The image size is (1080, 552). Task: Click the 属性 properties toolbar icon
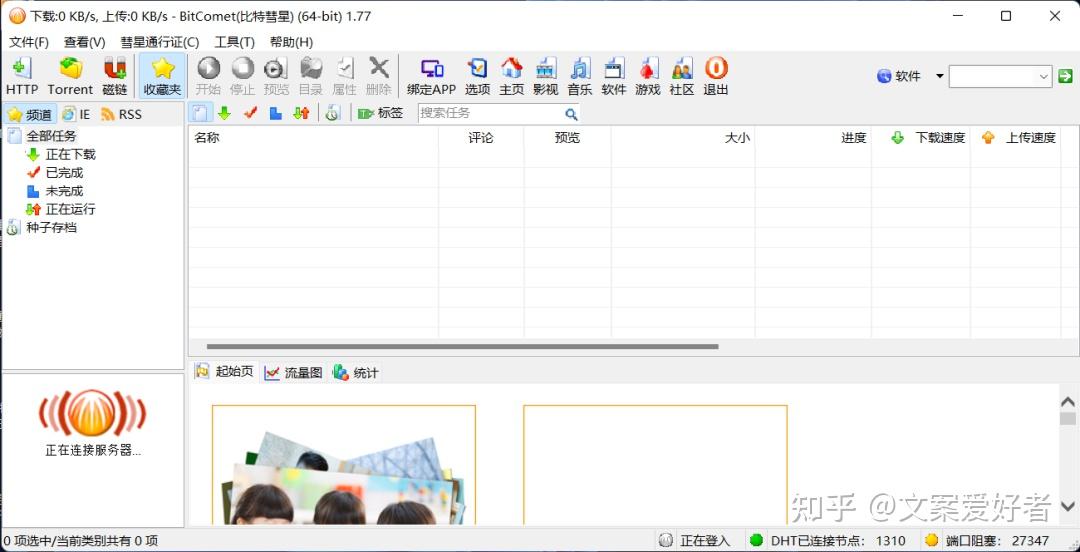(344, 76)
